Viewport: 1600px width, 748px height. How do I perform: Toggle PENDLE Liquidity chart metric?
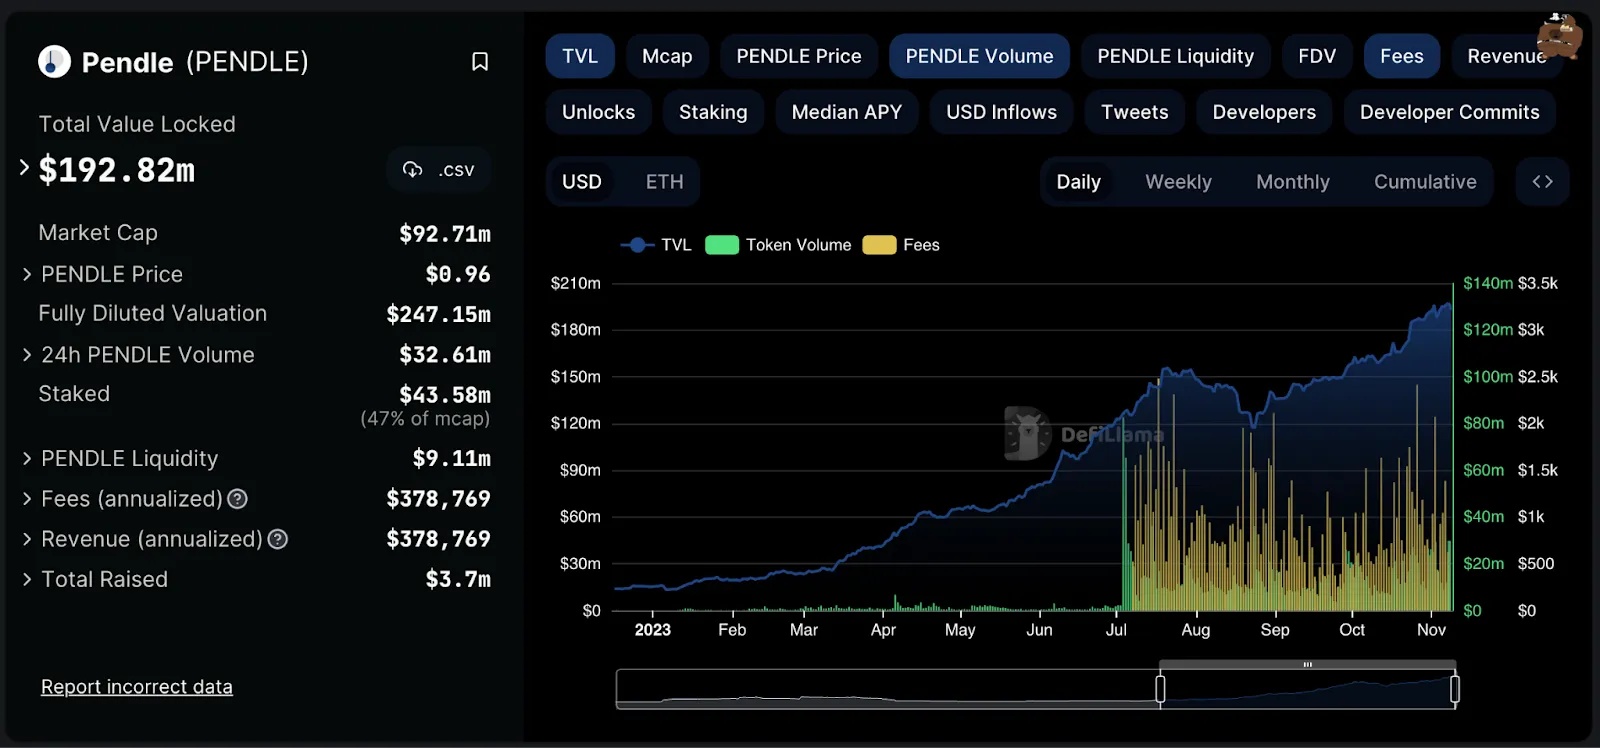[1175, 56]
